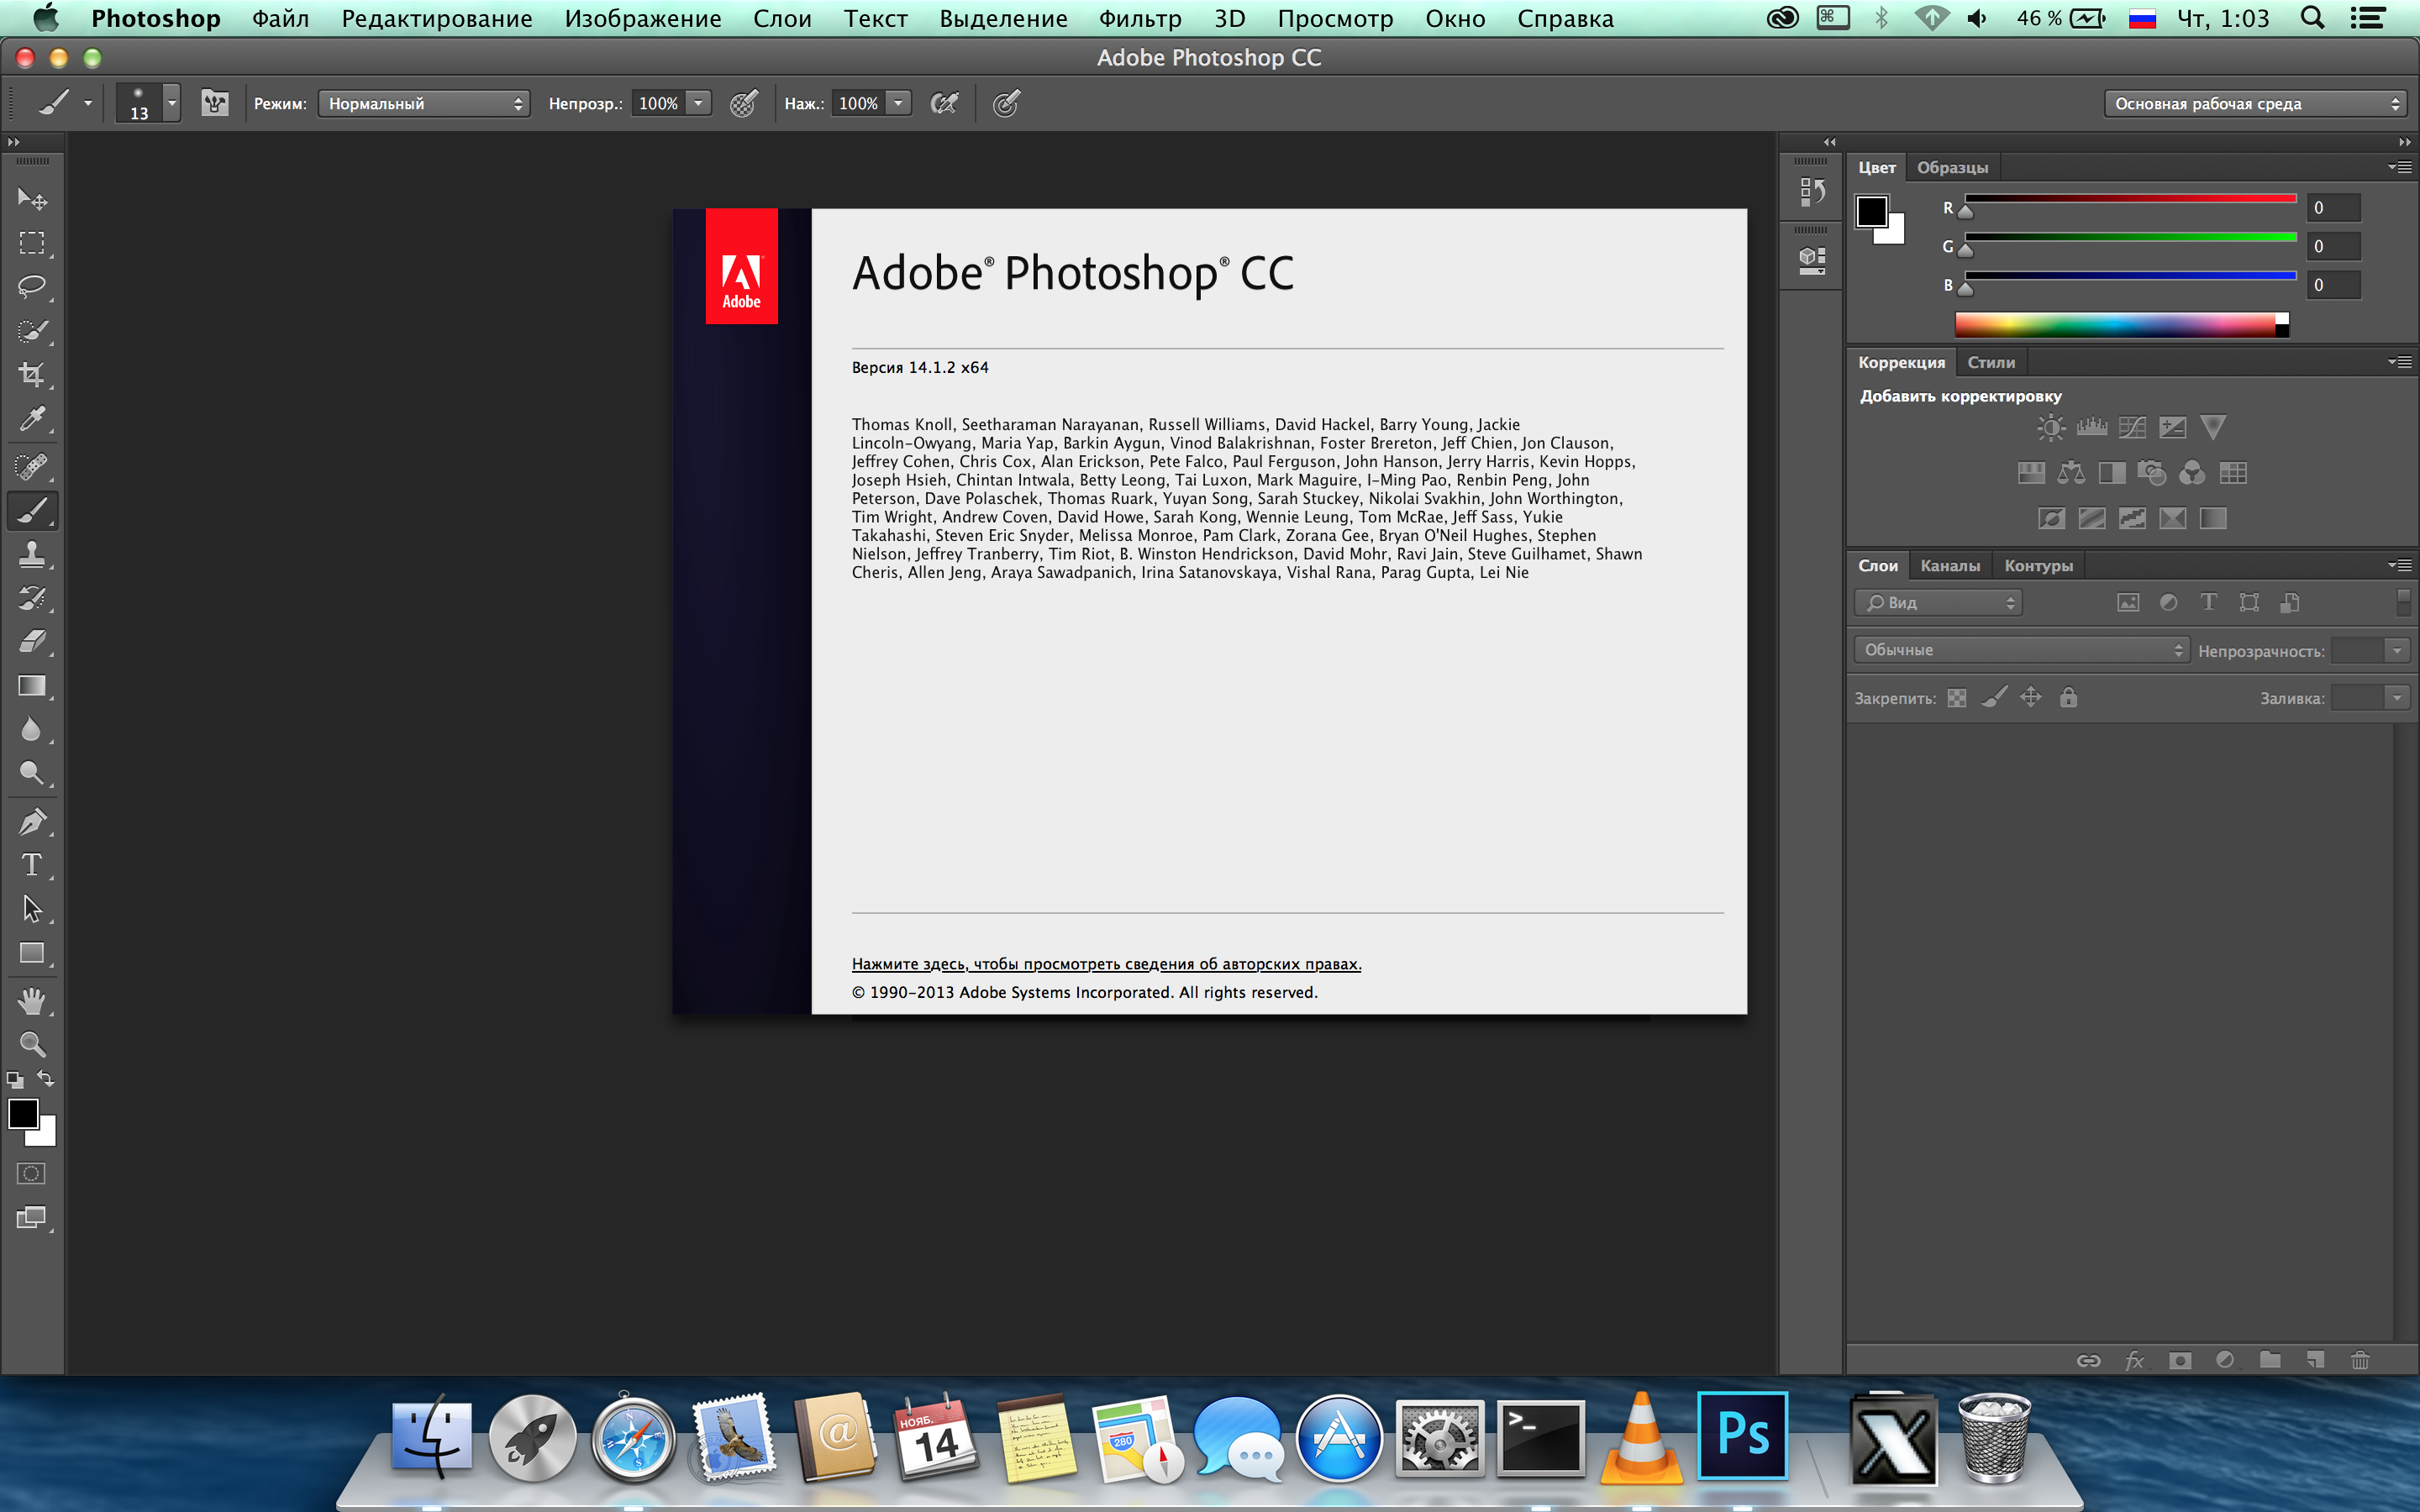
Task: Click the foreground color swatch in toolbox
Action: (x=22, y=1113)
